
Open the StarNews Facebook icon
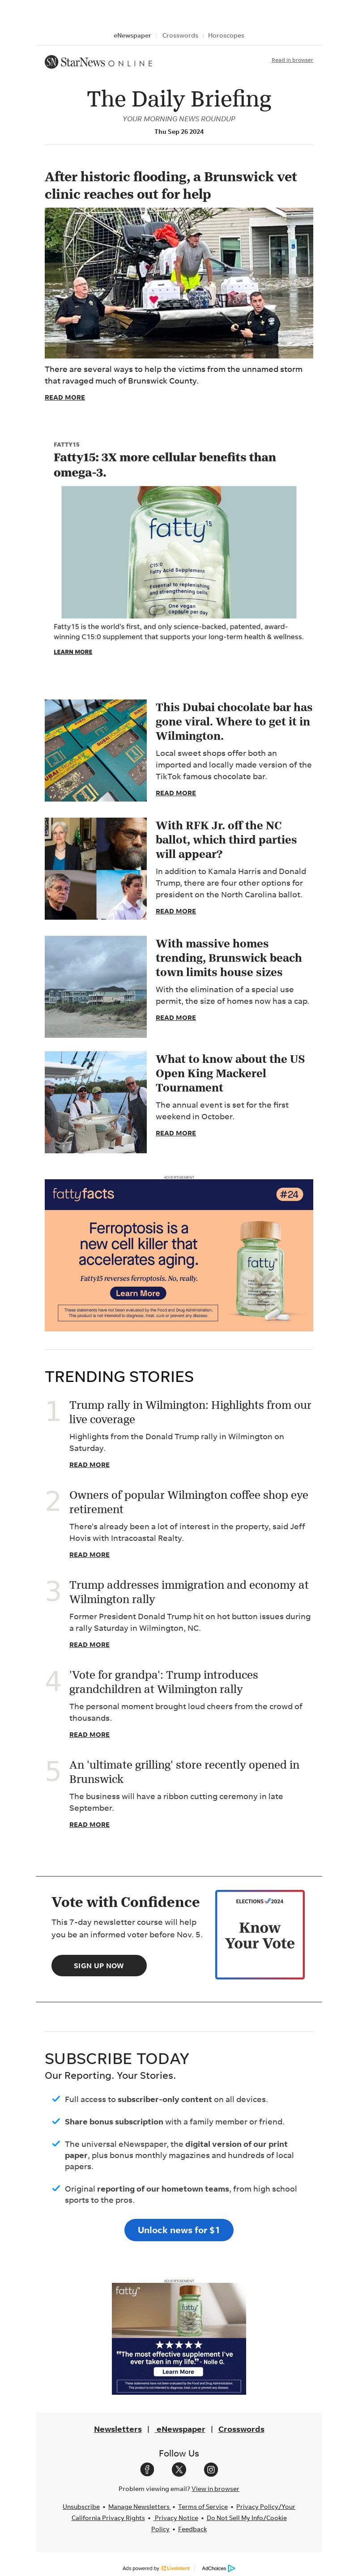pos(147,2469)
